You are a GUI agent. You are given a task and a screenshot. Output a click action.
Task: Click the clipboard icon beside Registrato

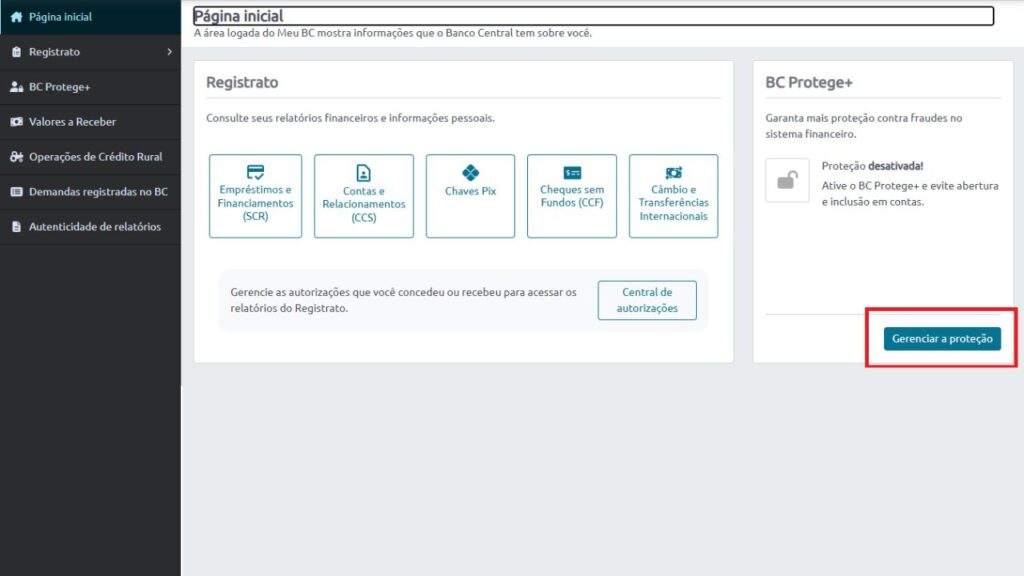coord(16,52)
